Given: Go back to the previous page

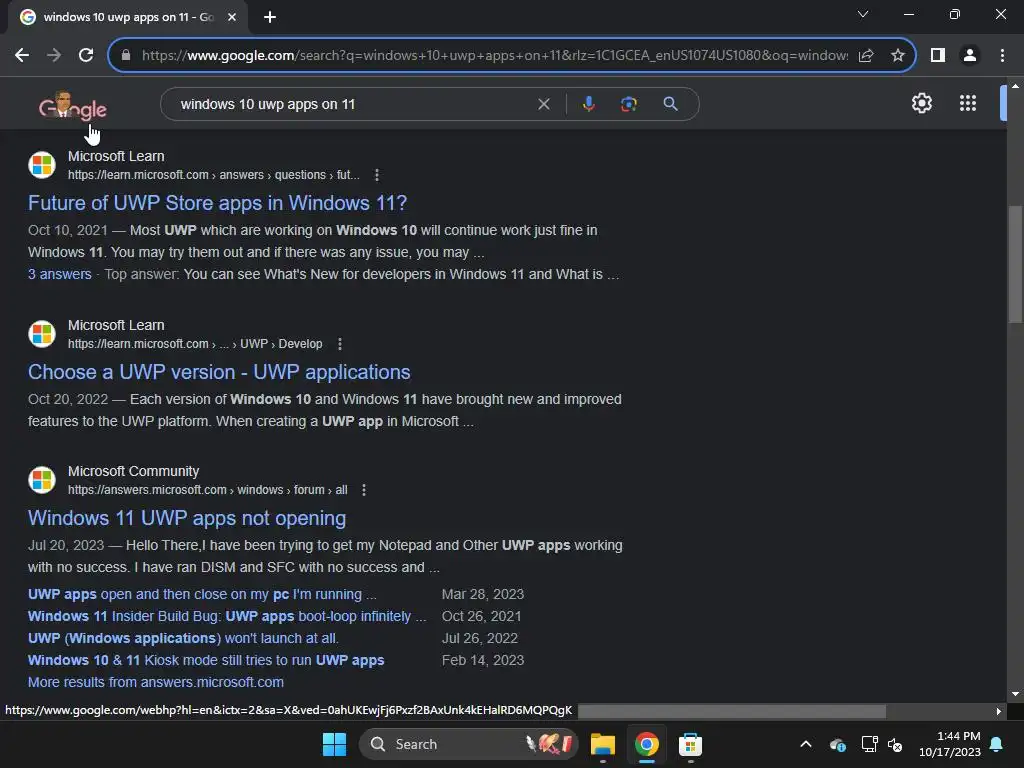Looking at the screenshot, I should (22, 56).
